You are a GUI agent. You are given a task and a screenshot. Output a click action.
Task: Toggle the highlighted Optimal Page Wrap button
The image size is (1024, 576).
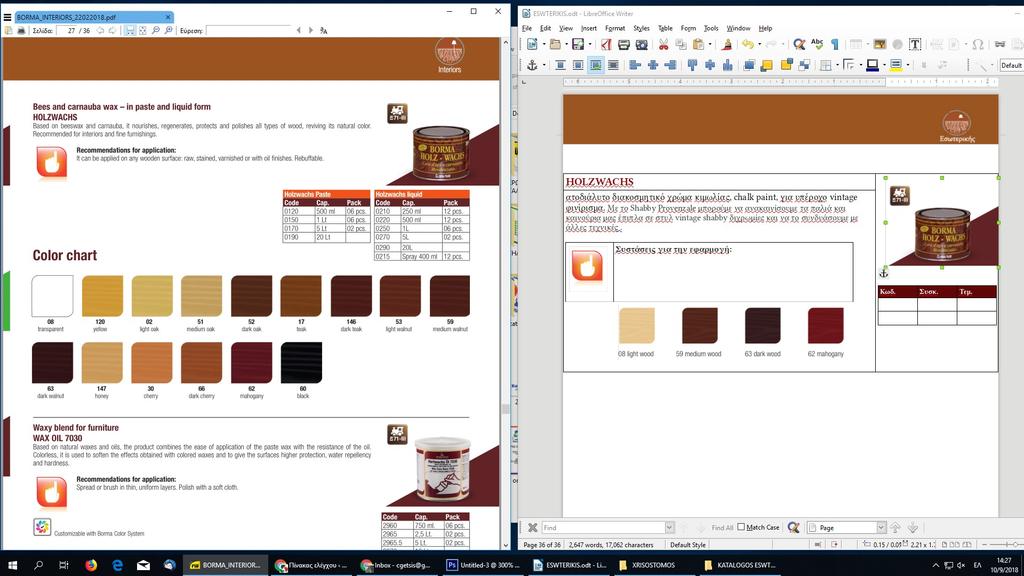(x=596, y=65)
